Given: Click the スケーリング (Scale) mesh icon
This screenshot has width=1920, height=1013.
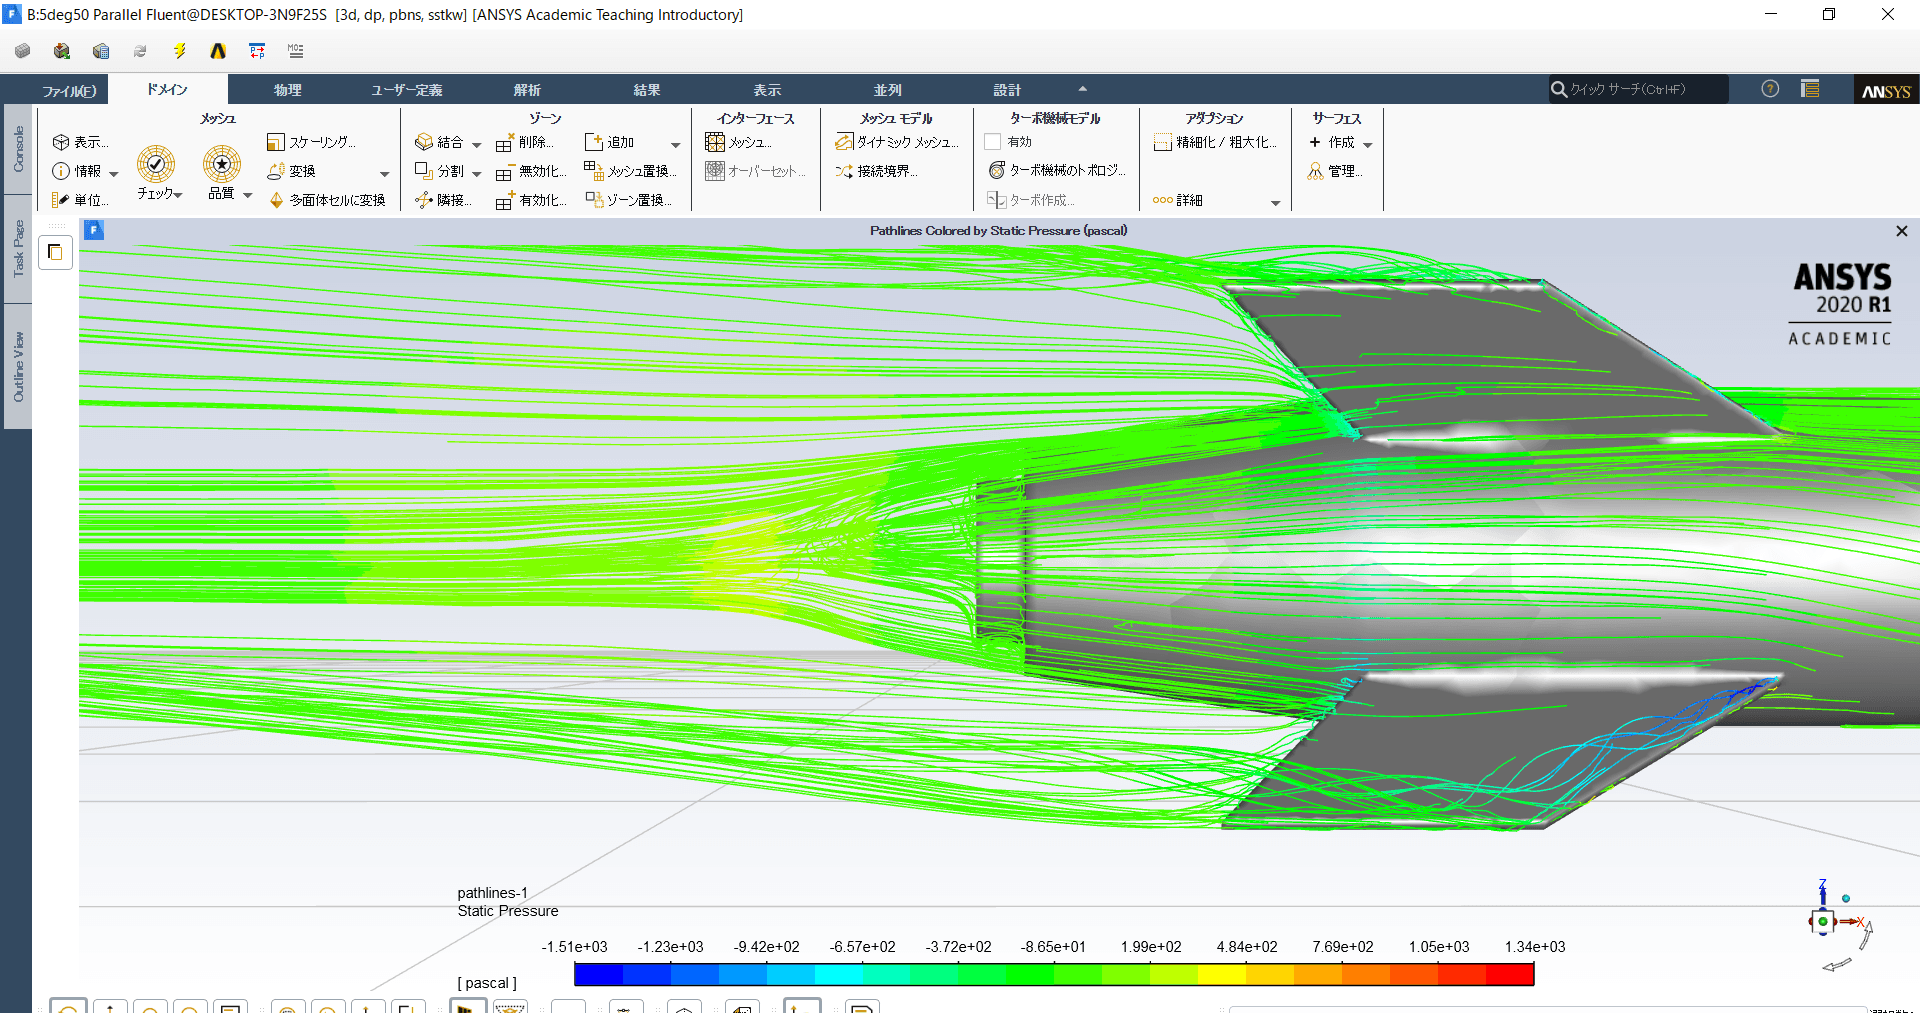Looking at the screenshot, I should (x=276, y=143).
